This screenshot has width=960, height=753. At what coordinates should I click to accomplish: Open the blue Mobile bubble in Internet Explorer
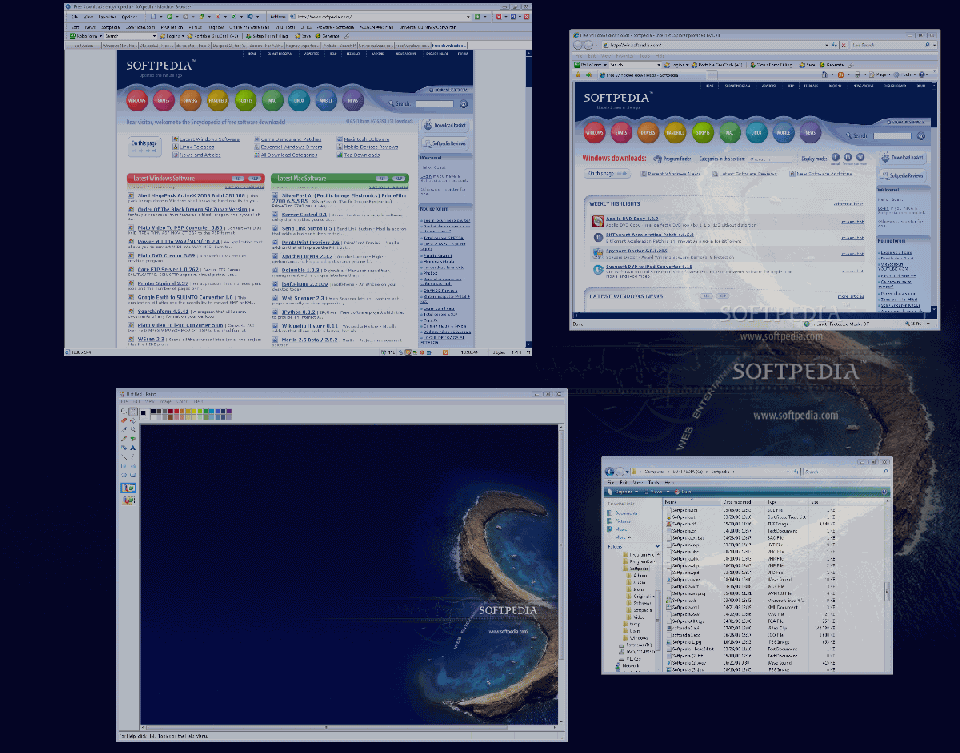(783, 132)
